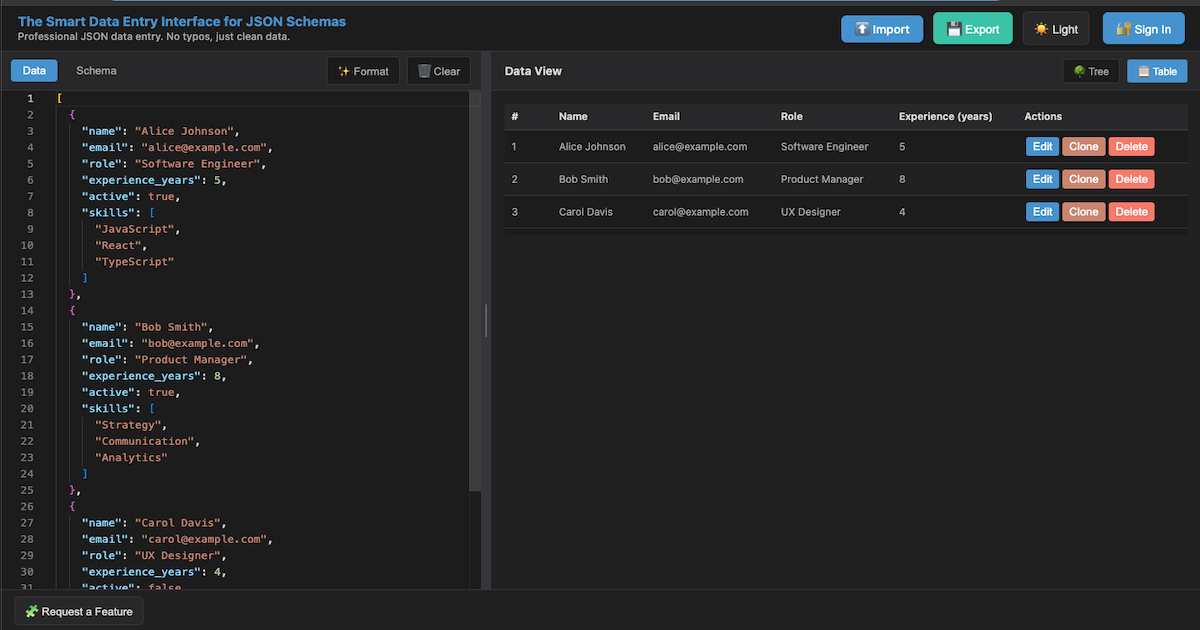The height and width of the screenshot is (630, 1200).
Task: Click the panel divider handle
Action: click(486, 321)
